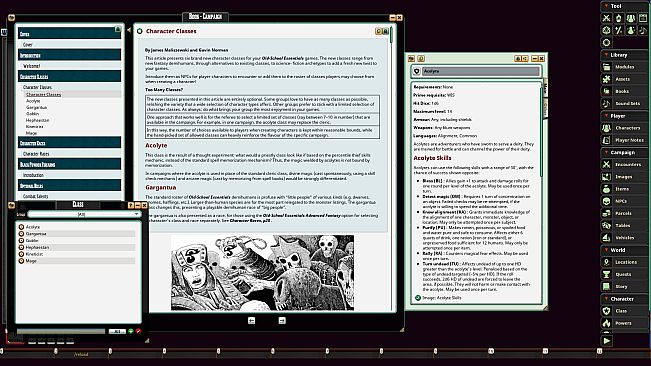Viewport: 651px width, 366px height.
Task: Open the Items campaign list
Action: pos(624,189)
